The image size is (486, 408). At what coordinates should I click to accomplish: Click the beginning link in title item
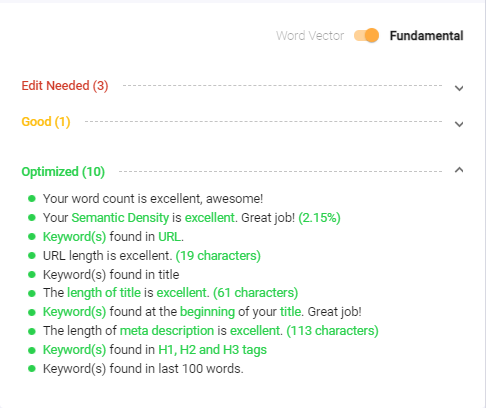coord(207,312)
